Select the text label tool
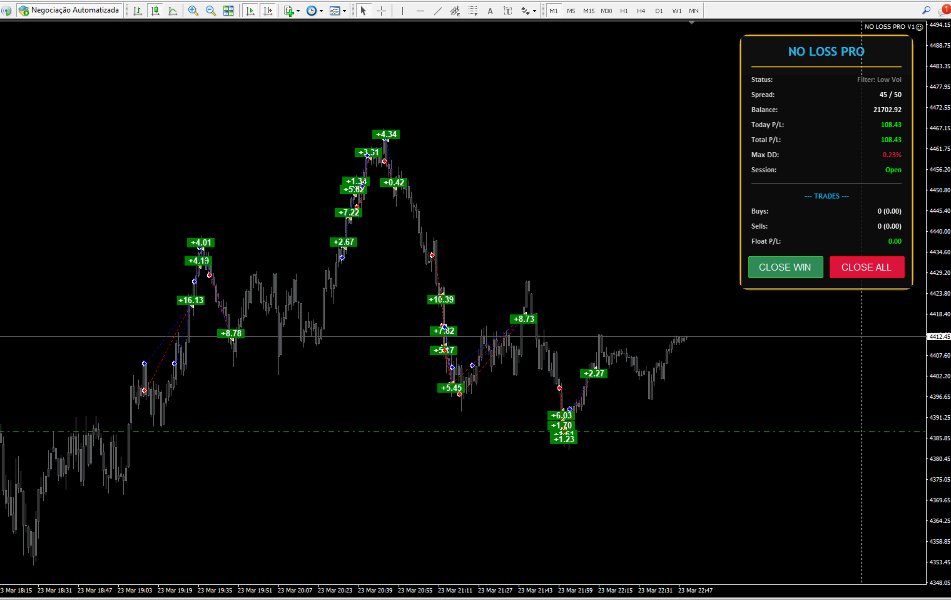The image size is (951, 600). pos(508,10)
